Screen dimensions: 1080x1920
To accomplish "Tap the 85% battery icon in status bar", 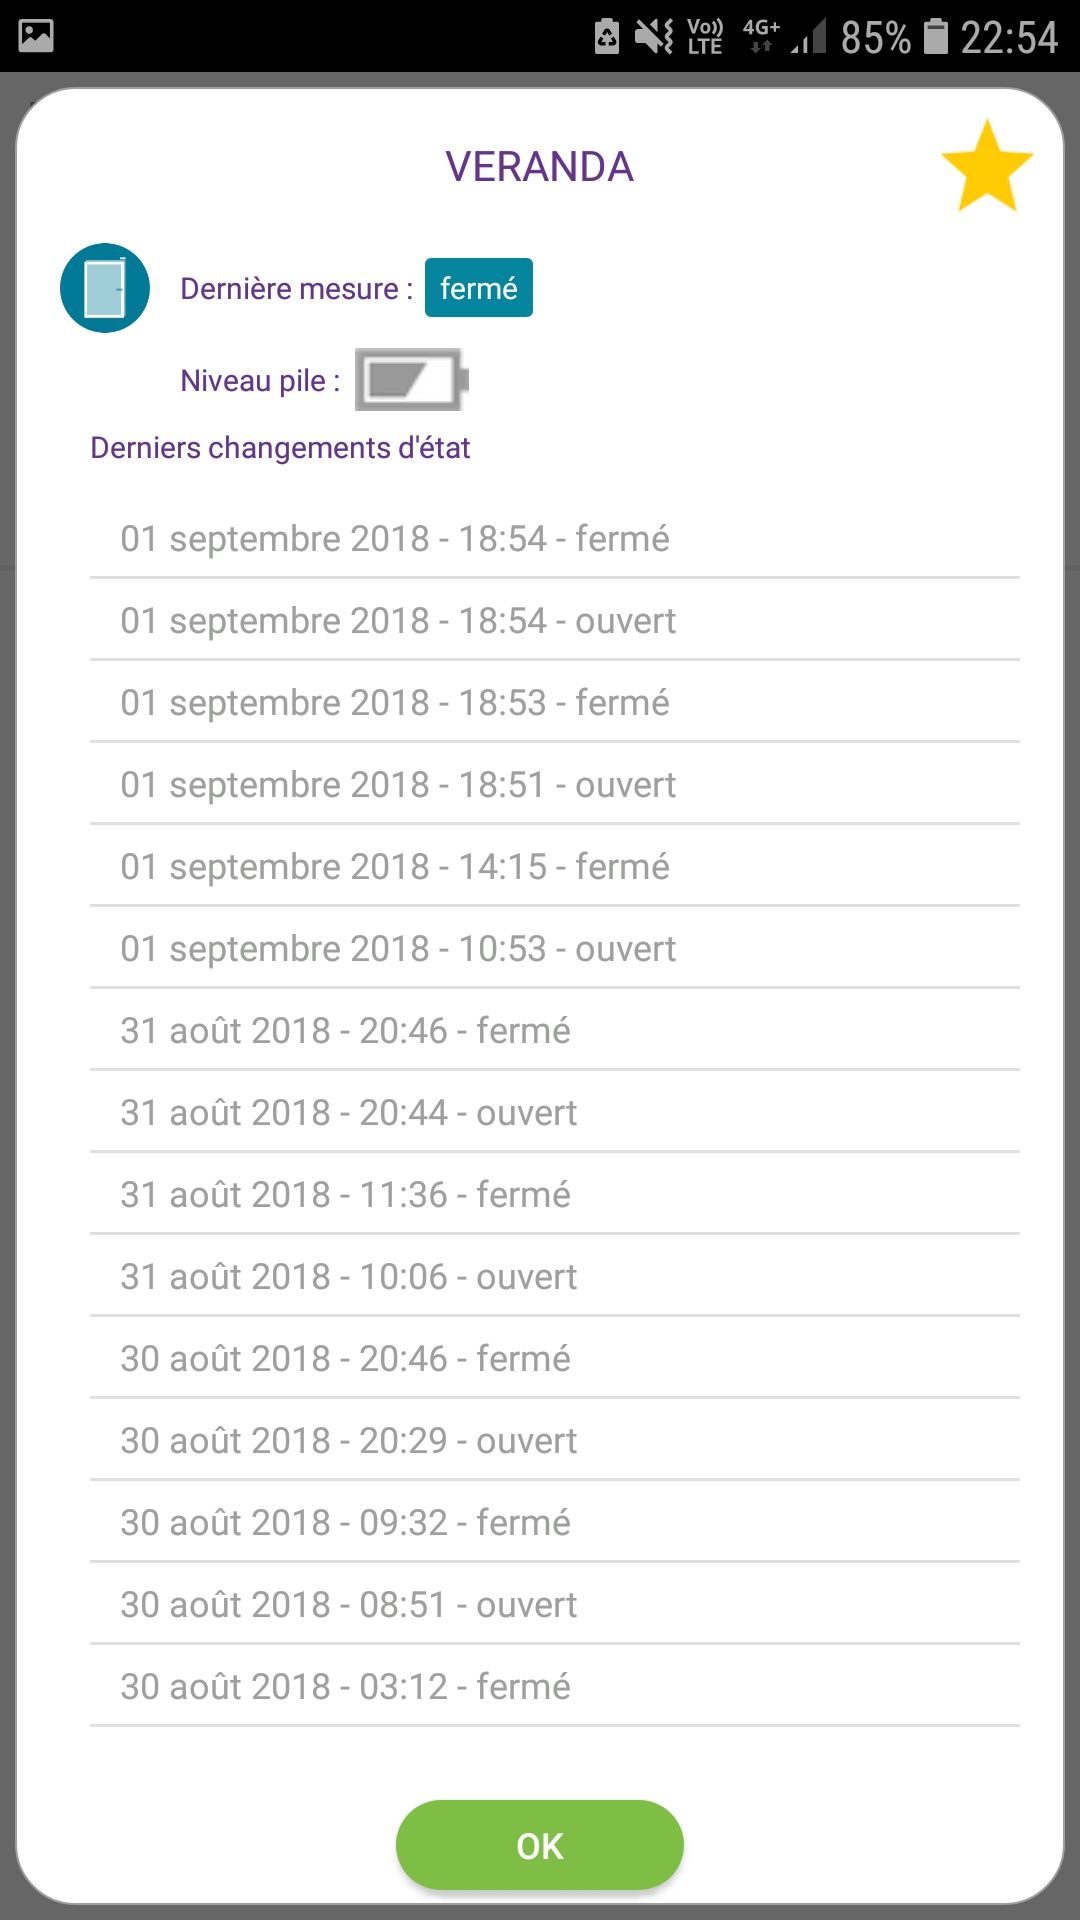I will pyautogui.click(x=935, y=37).
